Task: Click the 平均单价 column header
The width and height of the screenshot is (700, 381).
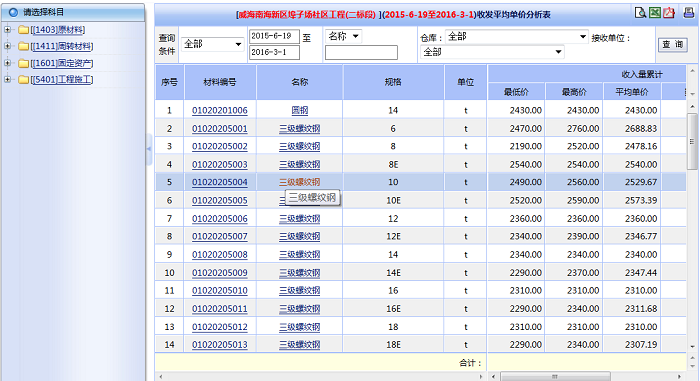Action: pos(632,92)
